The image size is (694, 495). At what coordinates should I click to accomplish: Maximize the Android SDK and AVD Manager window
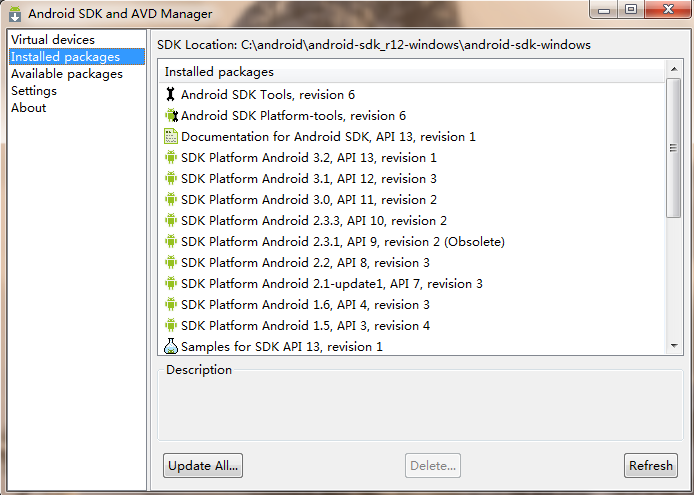pyautogui.click(x=631, y=9)
